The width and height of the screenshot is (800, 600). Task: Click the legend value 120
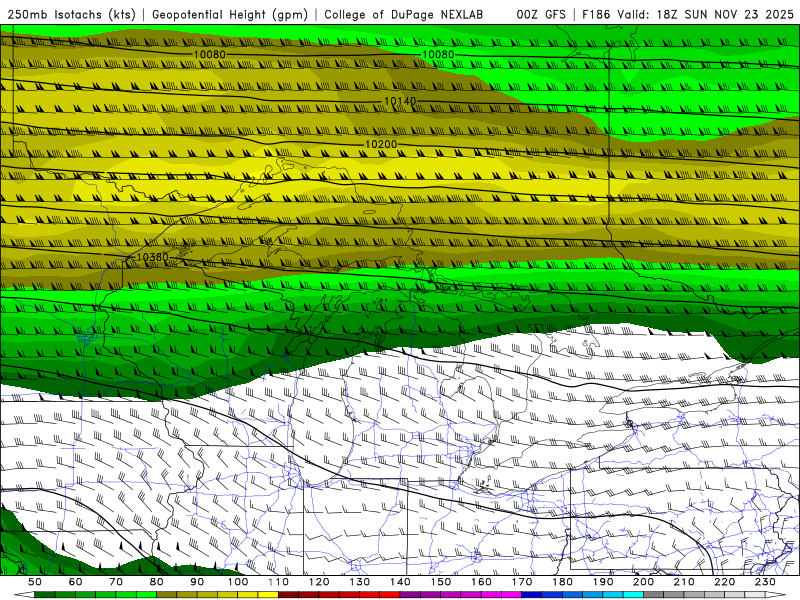pos(319,582)
